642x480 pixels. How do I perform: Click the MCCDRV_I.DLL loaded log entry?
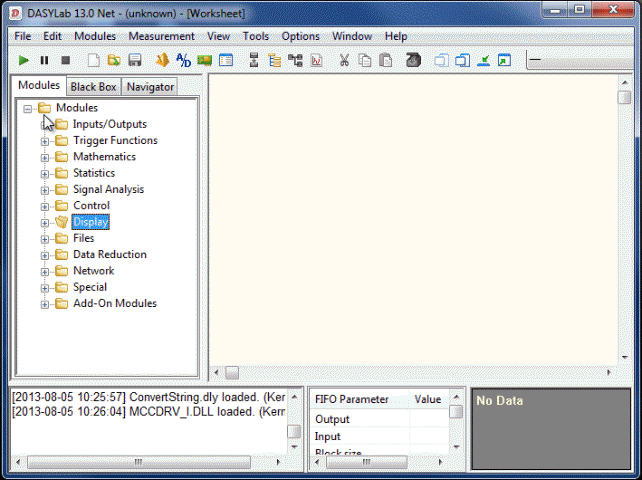(x=148, y=412)
